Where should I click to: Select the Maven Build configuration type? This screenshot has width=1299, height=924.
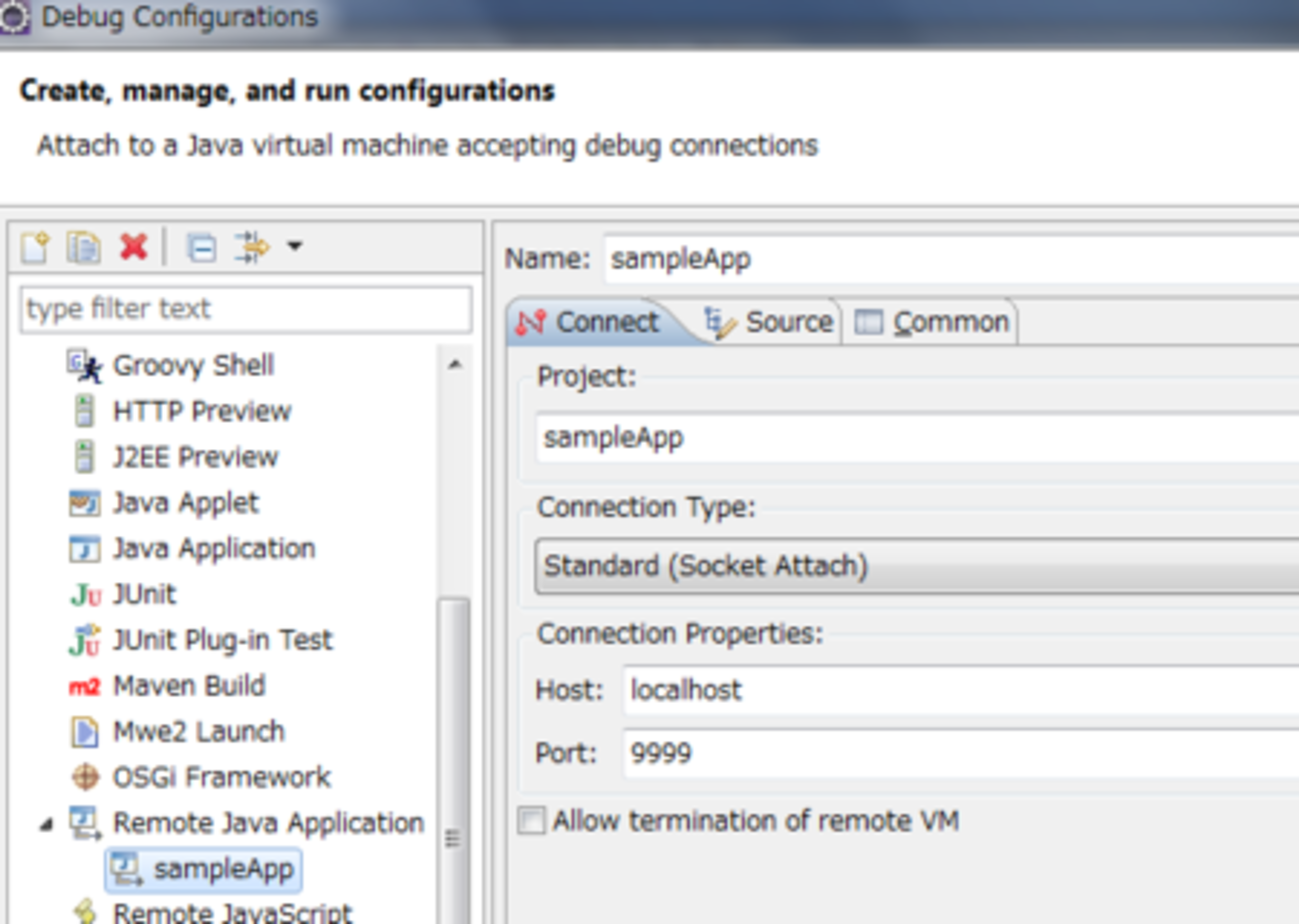pos(189,686)
